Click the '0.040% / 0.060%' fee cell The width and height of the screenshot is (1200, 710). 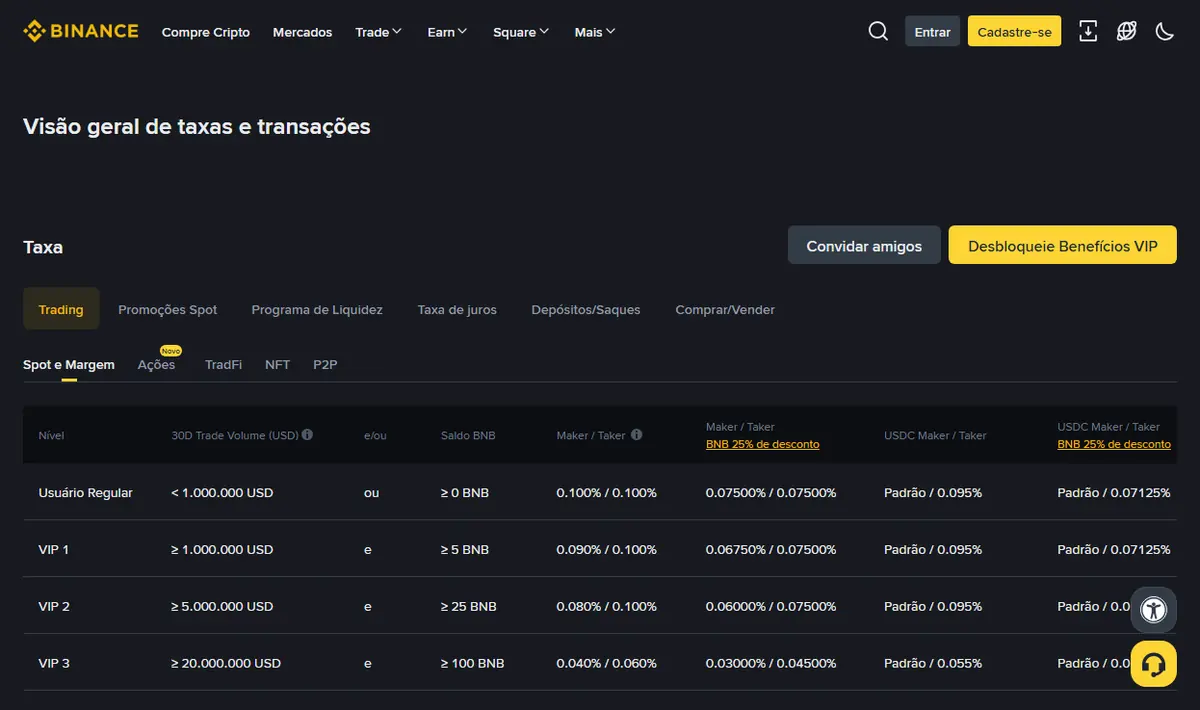click(x=607, y=663)
